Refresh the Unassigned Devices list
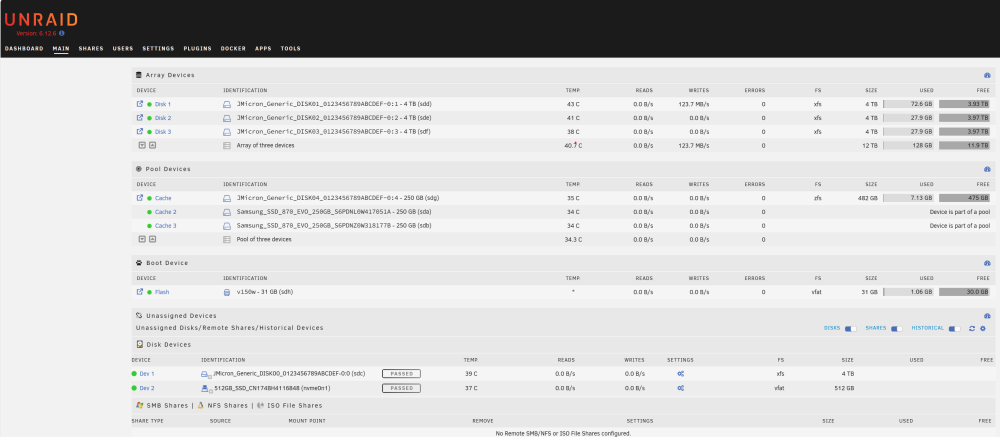Screen dimensions: 1000x437 click(x=972, y=329)
